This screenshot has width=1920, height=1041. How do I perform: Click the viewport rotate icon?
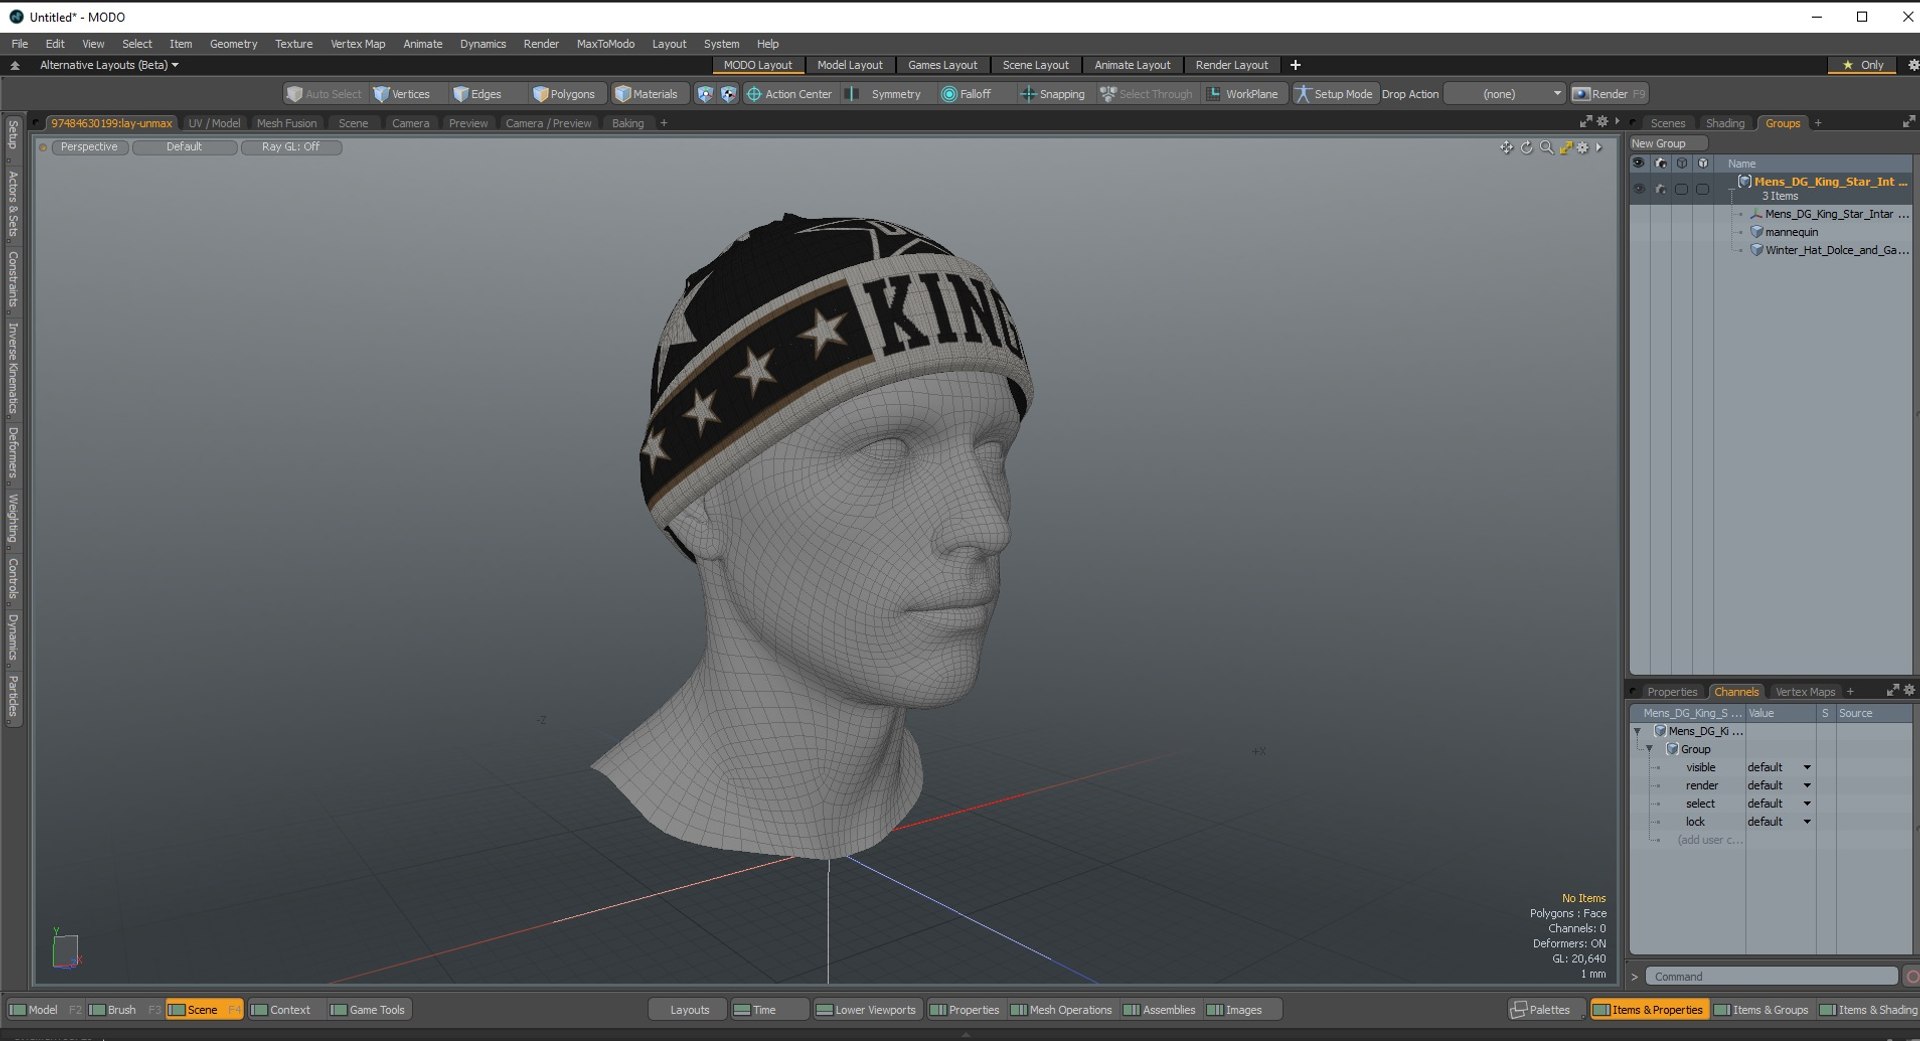[x=1526, y=147]
